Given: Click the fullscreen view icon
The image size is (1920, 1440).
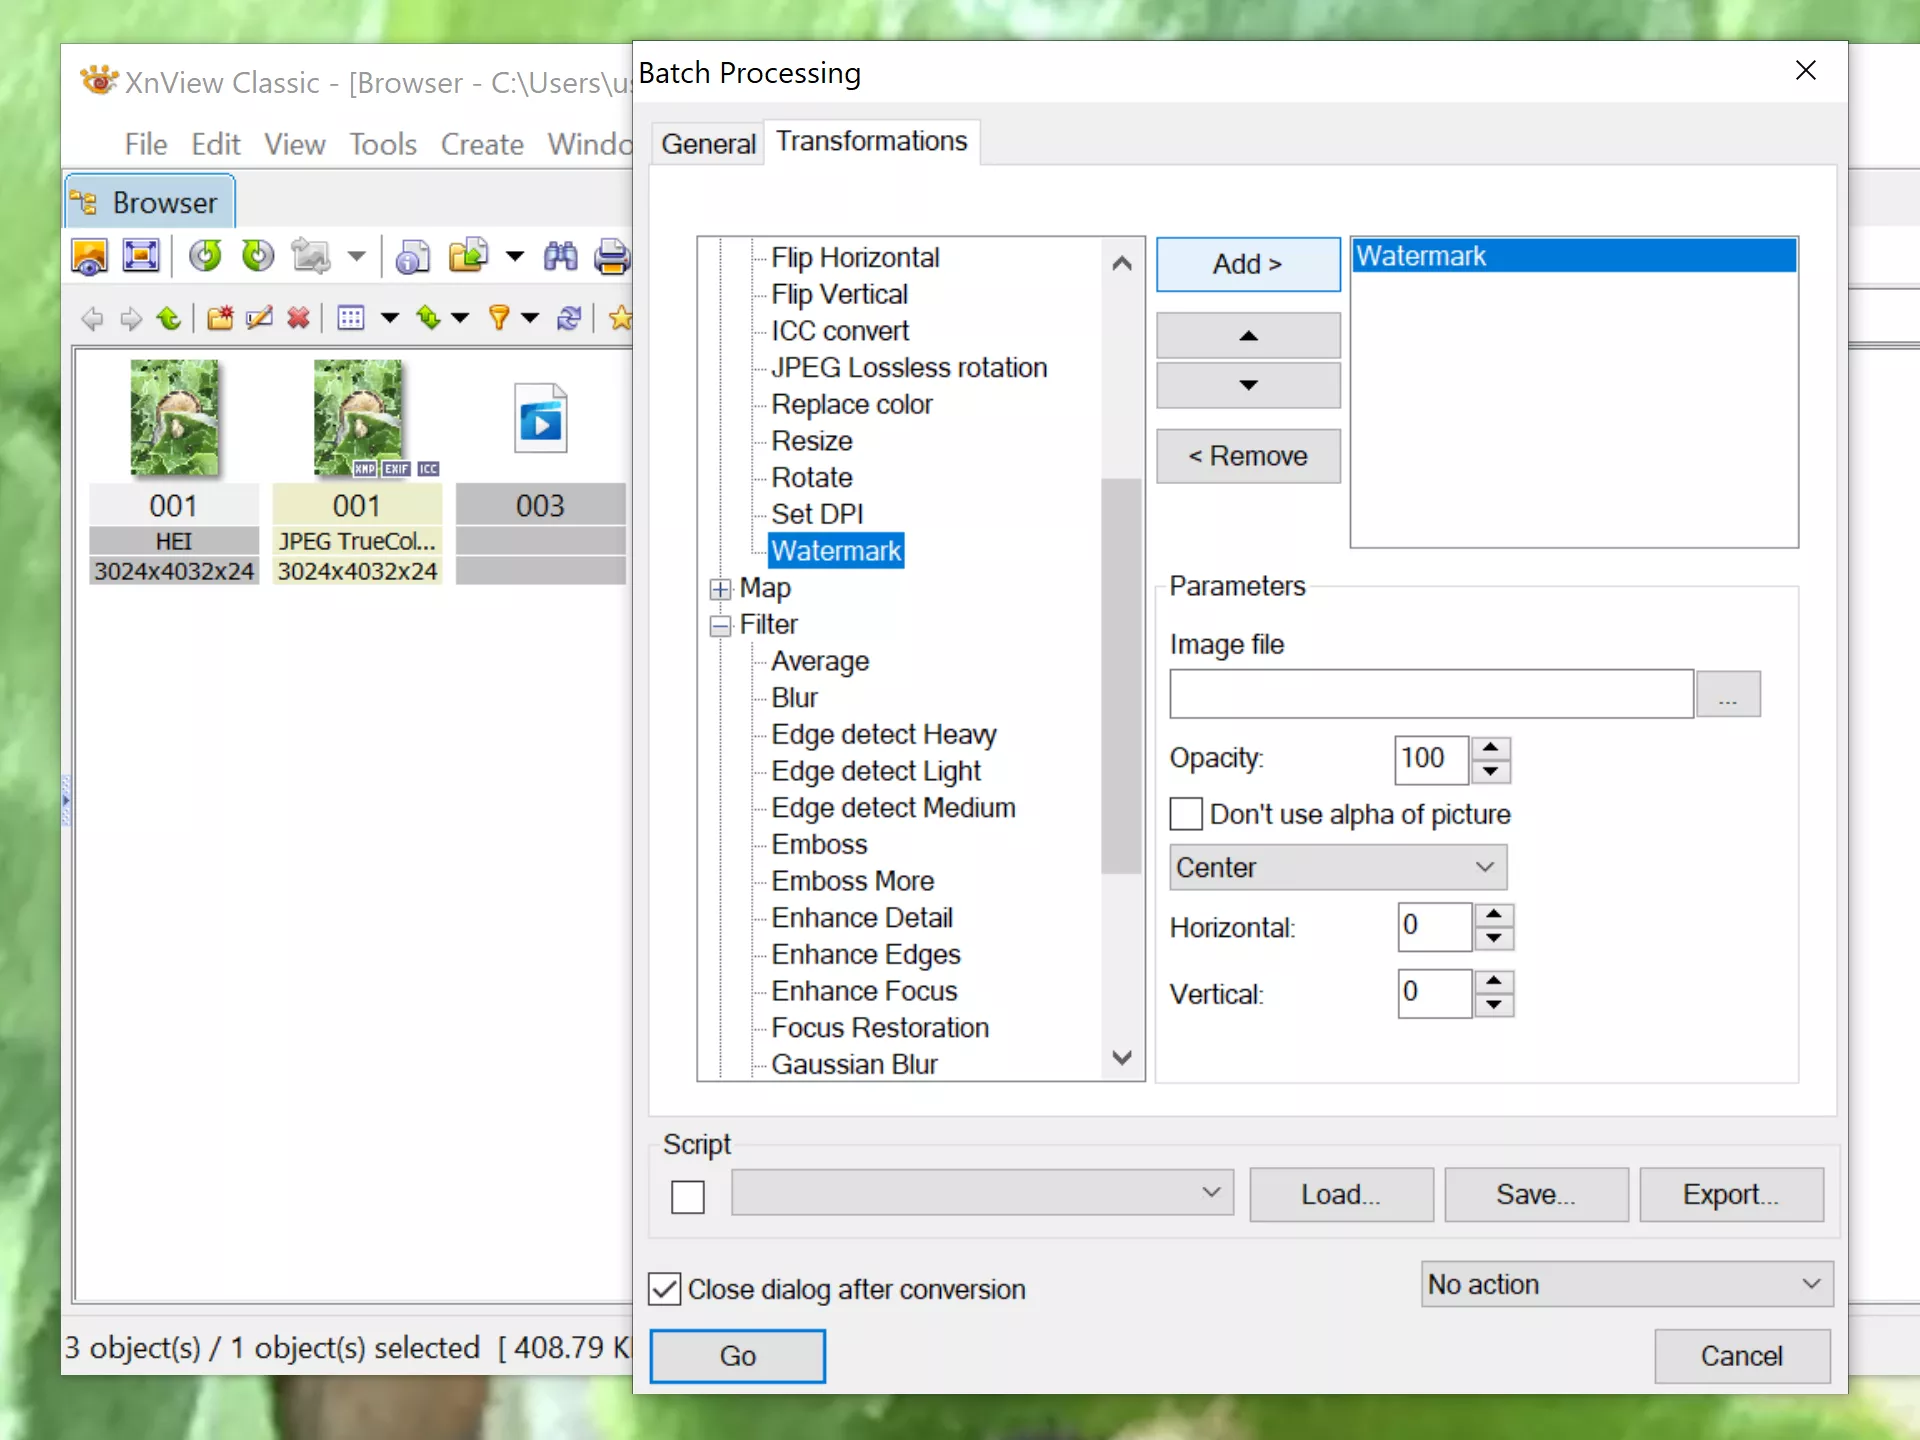Looking at the screenshot, I should [x=141, y=256].
